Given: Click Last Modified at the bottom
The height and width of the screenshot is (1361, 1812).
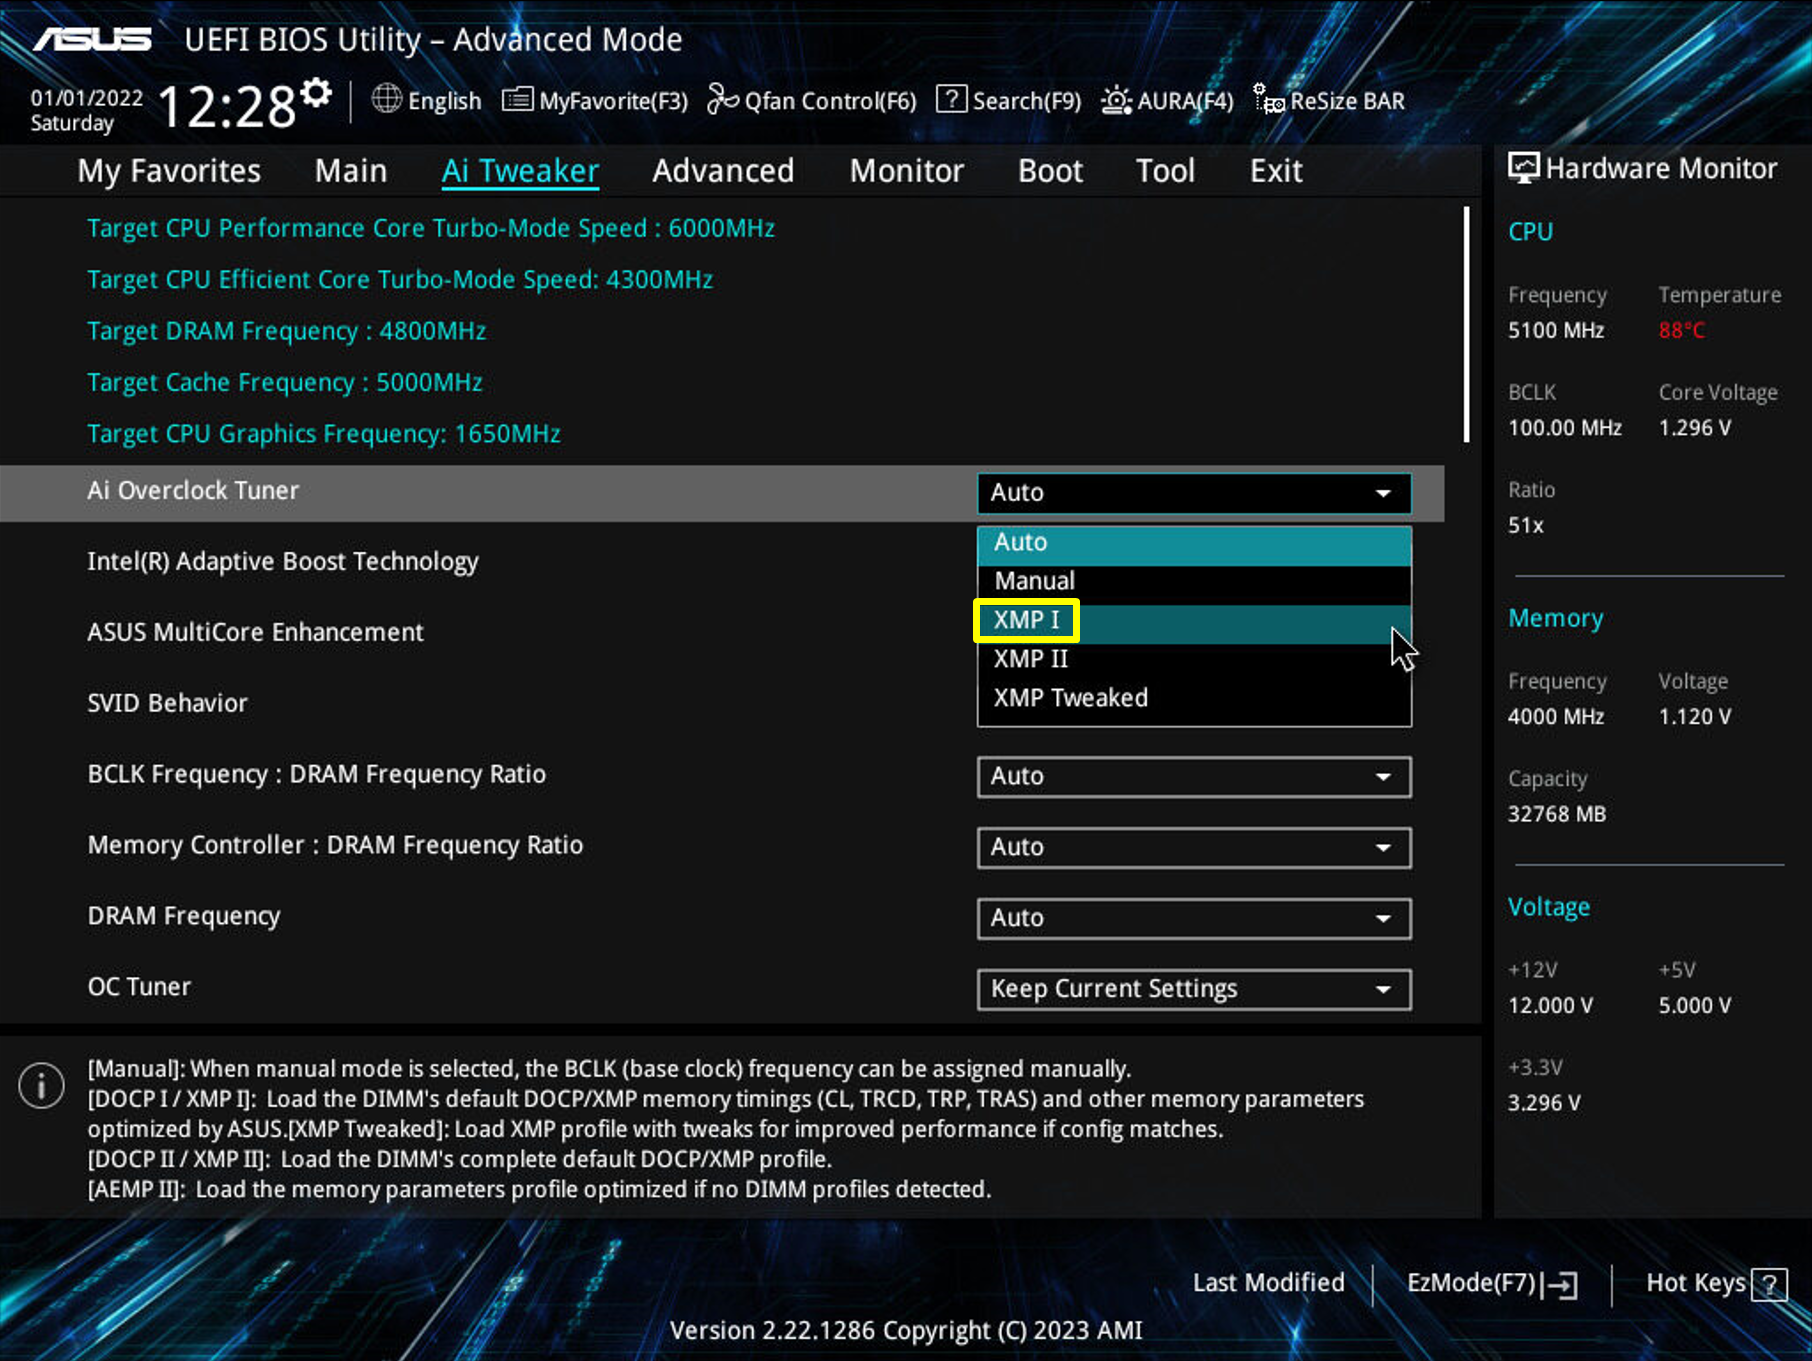Looking at the screenshot, I should 1268,1284.
